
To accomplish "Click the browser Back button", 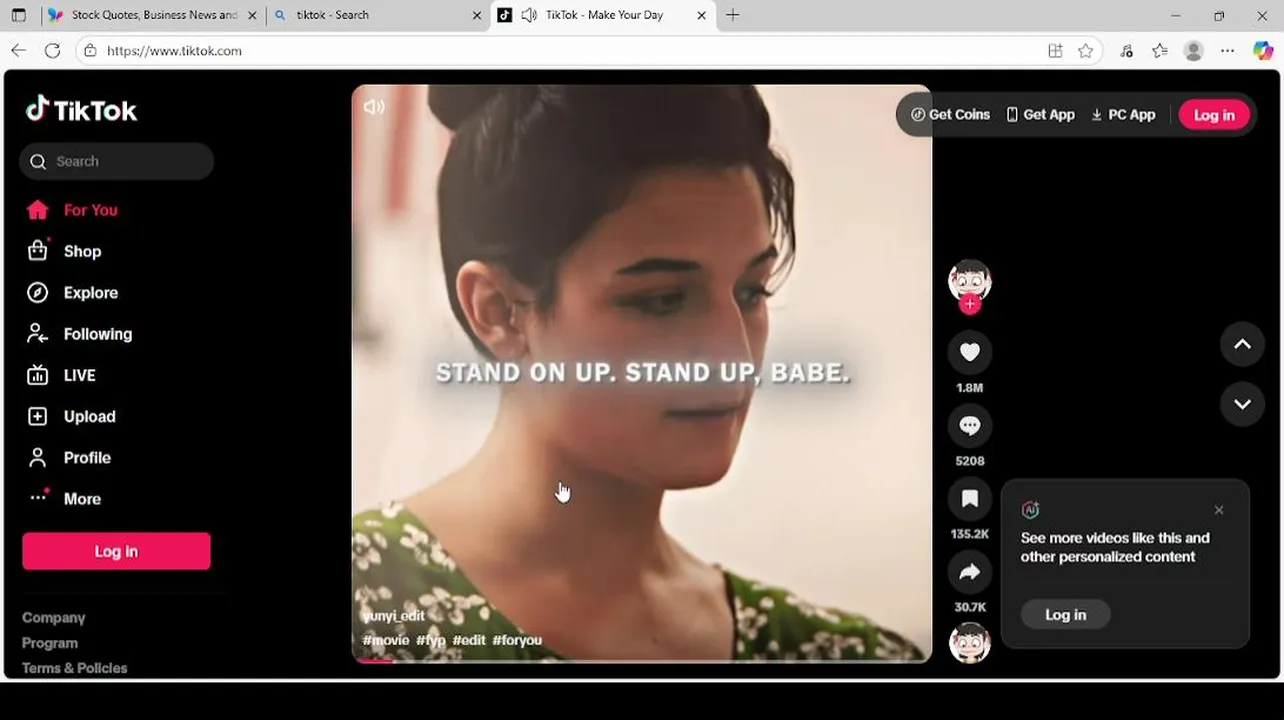I will (18, 51).
